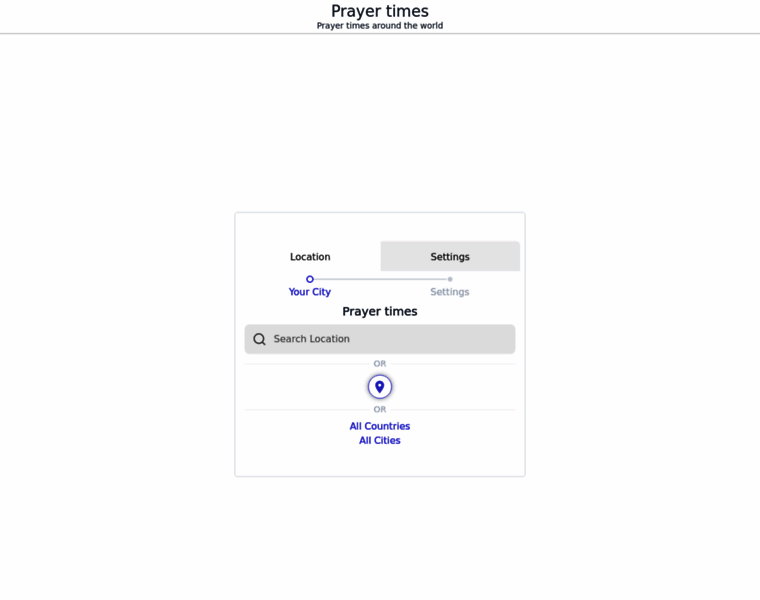The width and height of the screenshot is (760, 600).
Task: Click the page title Prayer times header
Action: (x=380, y=11)
